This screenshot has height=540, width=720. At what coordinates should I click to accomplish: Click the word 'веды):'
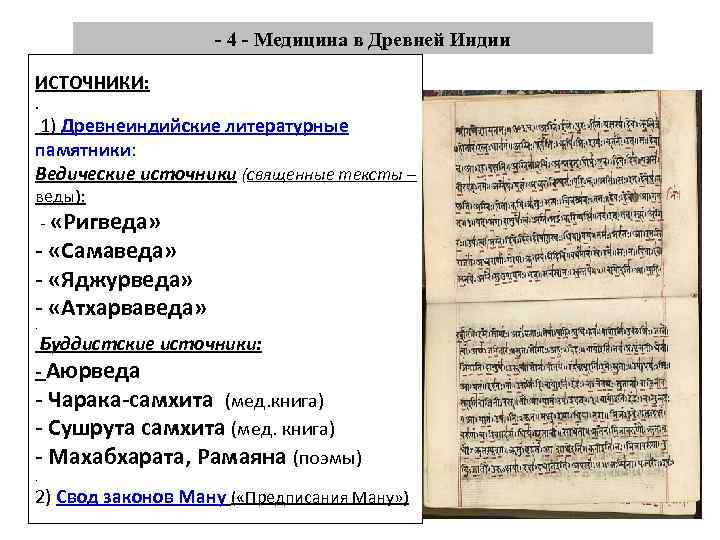[61, 197]
